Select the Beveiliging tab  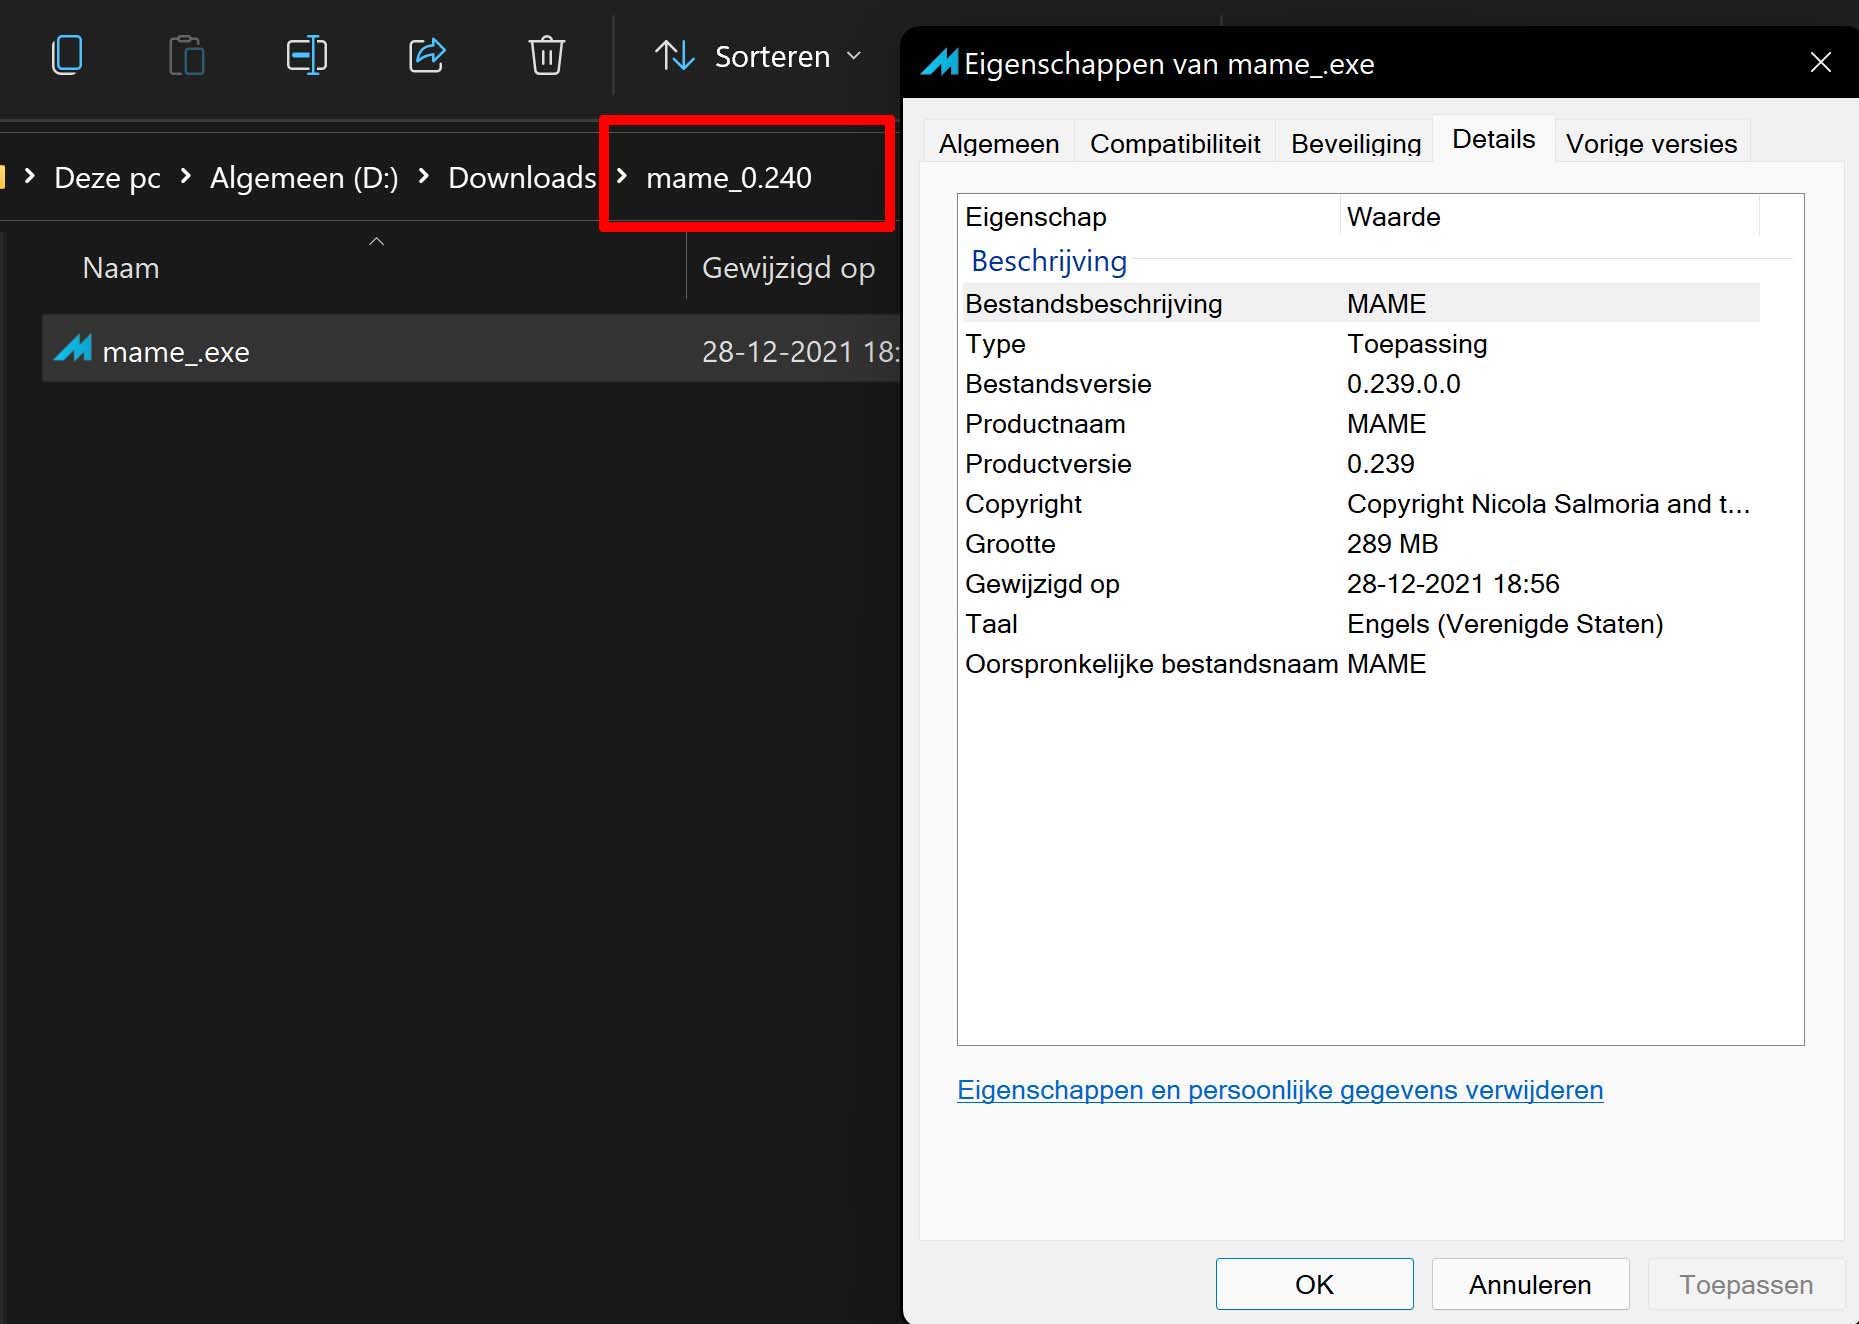pyautogui.click(x=1355, y=143)
